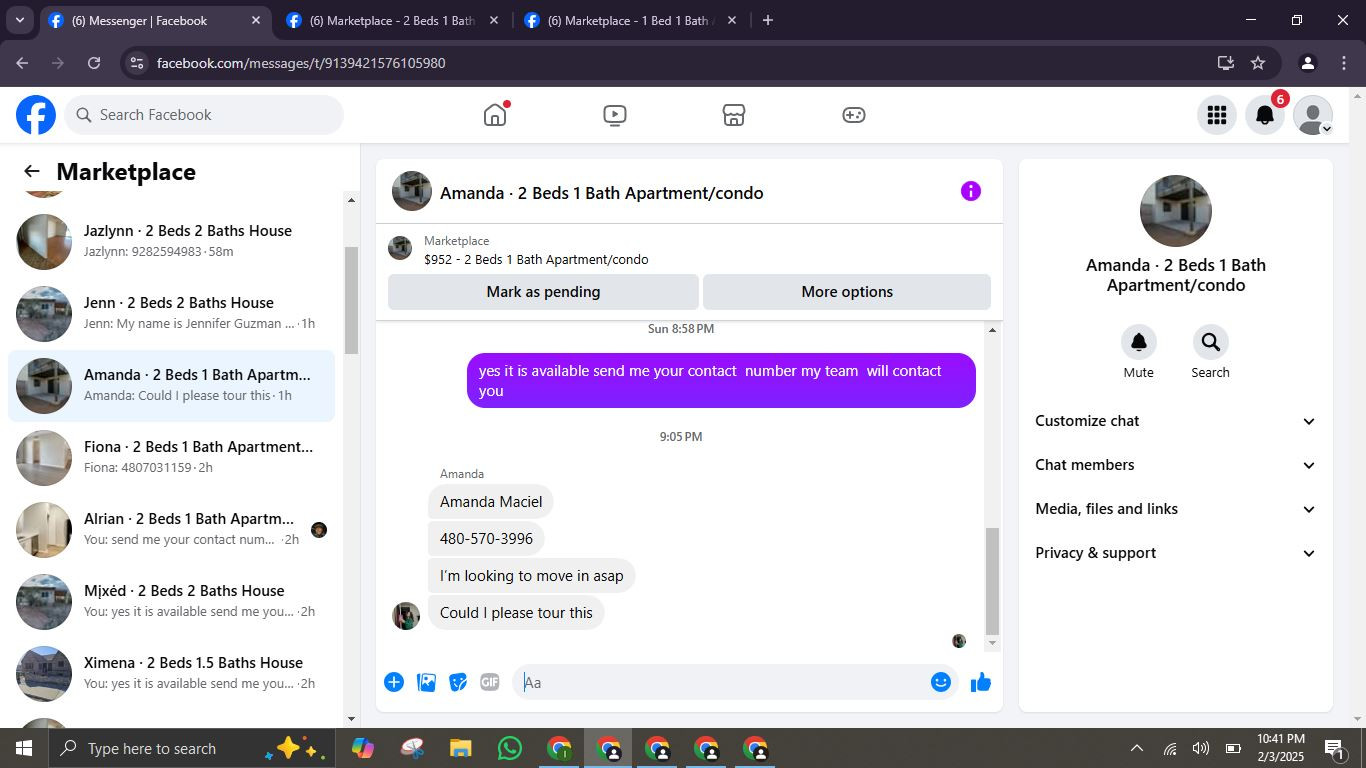Image resolution: width=1366 pixels, height=768 pixels.
Task: Expand Customize chat section
Action: (x=1175, y=421)
